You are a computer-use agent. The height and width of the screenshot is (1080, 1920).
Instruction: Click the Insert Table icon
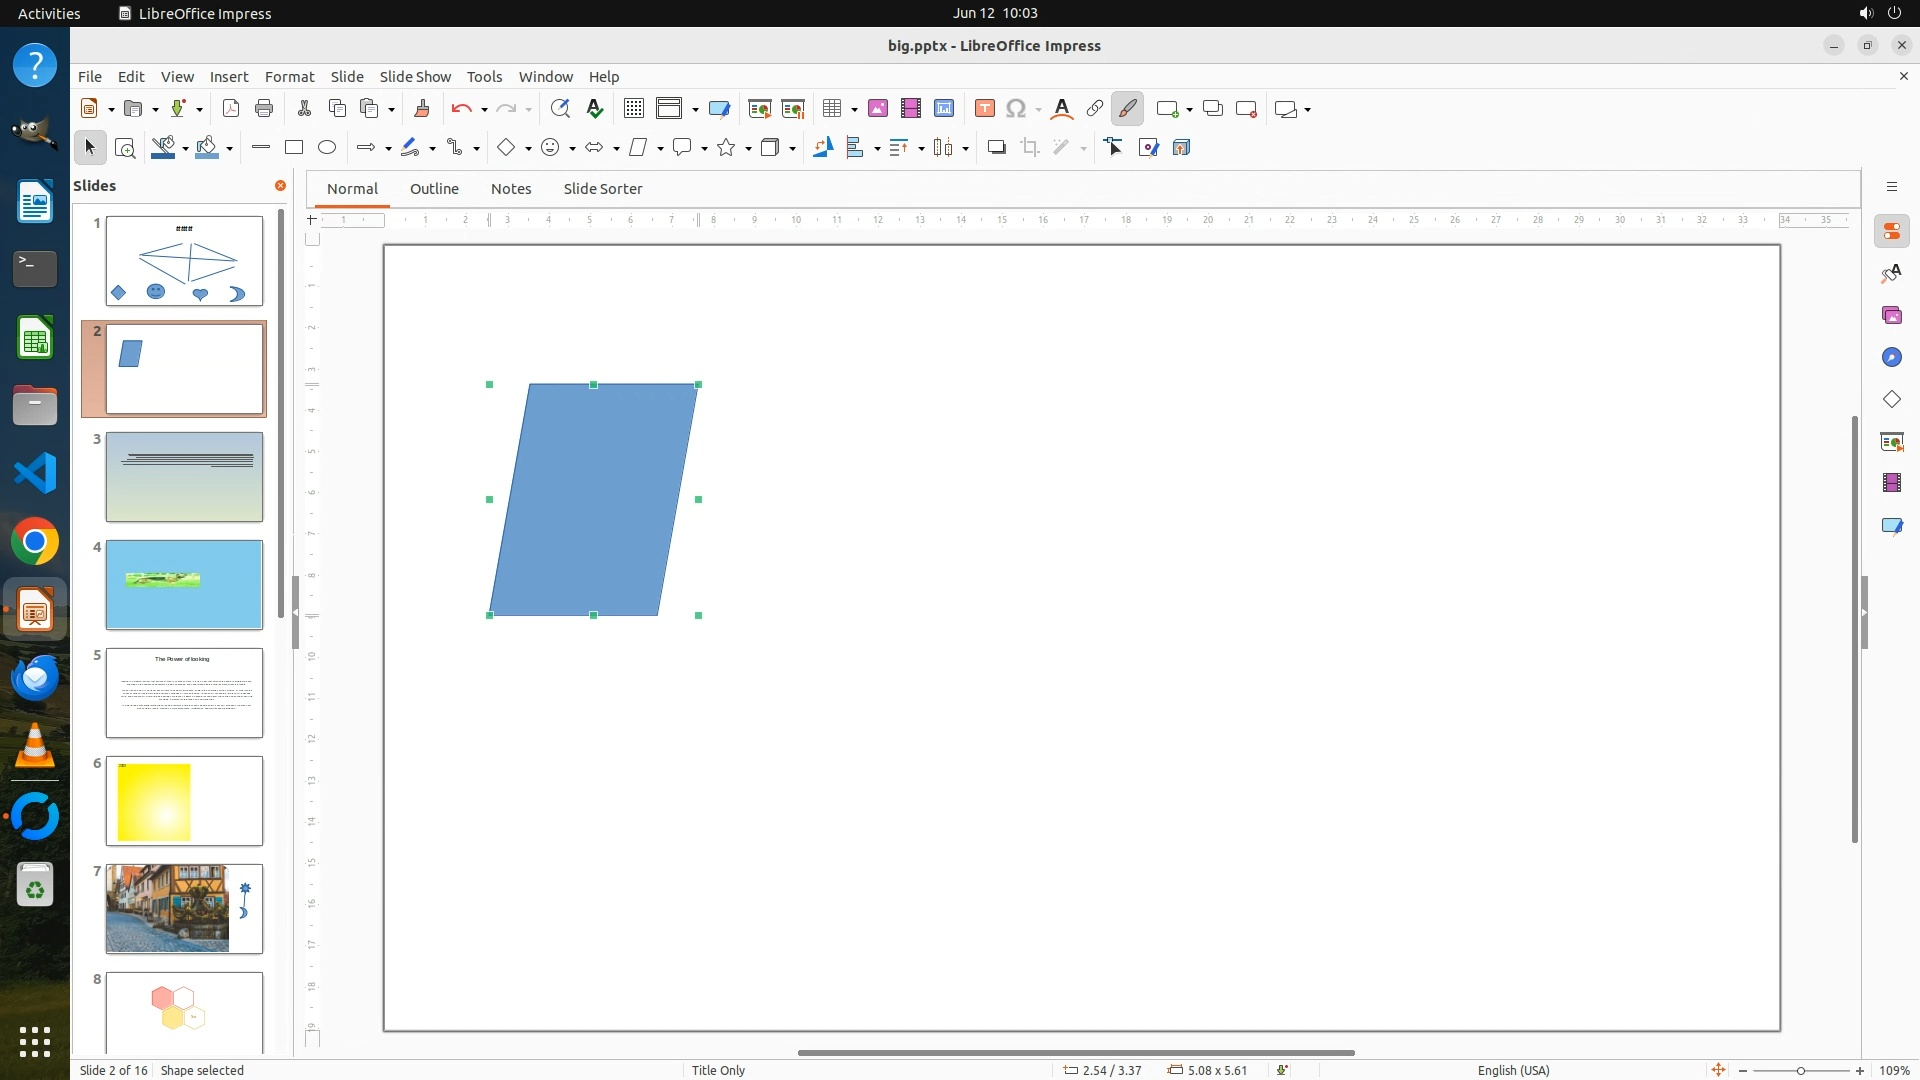point(830,109)
